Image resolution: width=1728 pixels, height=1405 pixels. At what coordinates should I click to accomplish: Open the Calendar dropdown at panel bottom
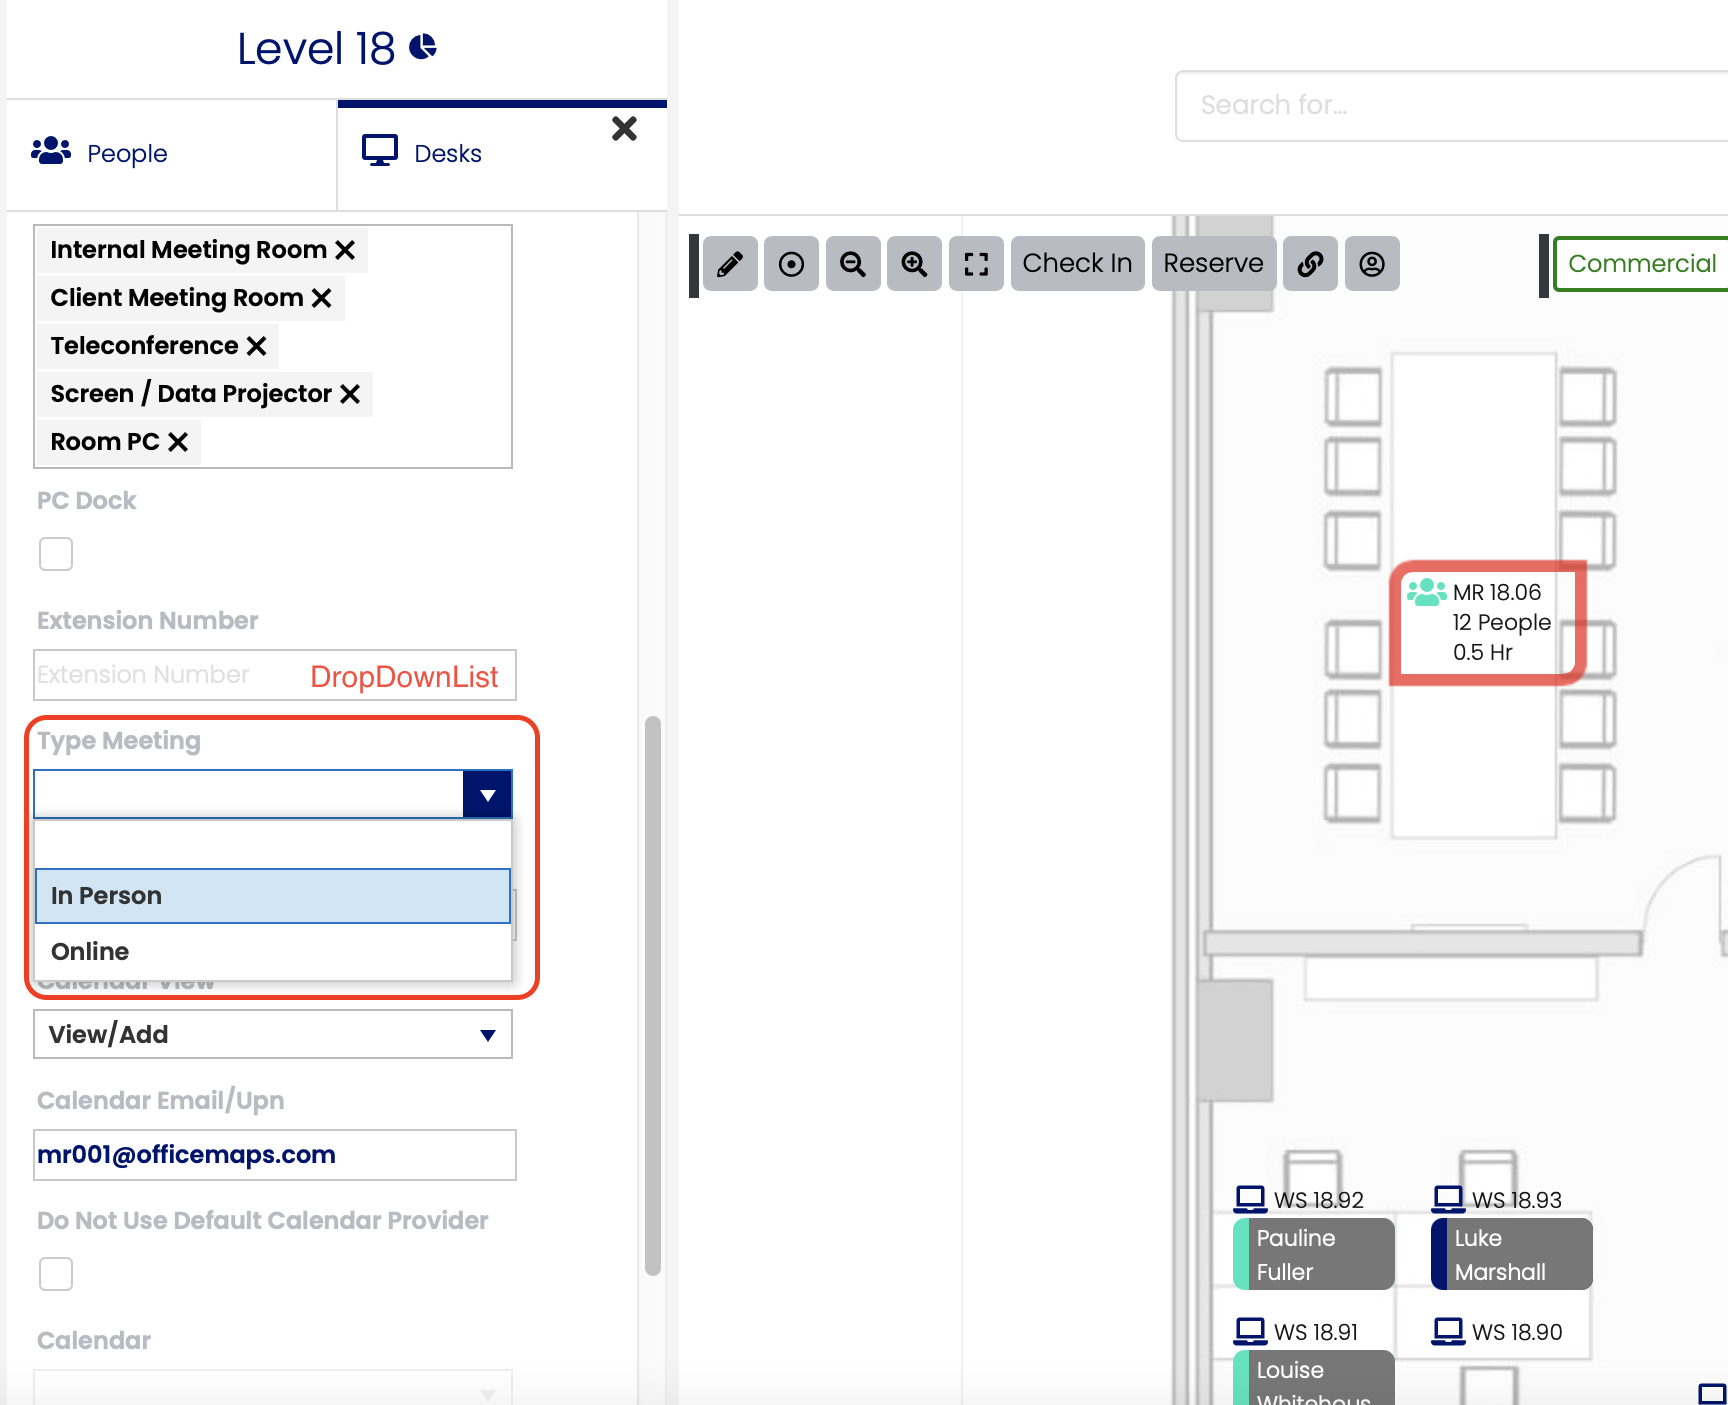pos(273,1390)
